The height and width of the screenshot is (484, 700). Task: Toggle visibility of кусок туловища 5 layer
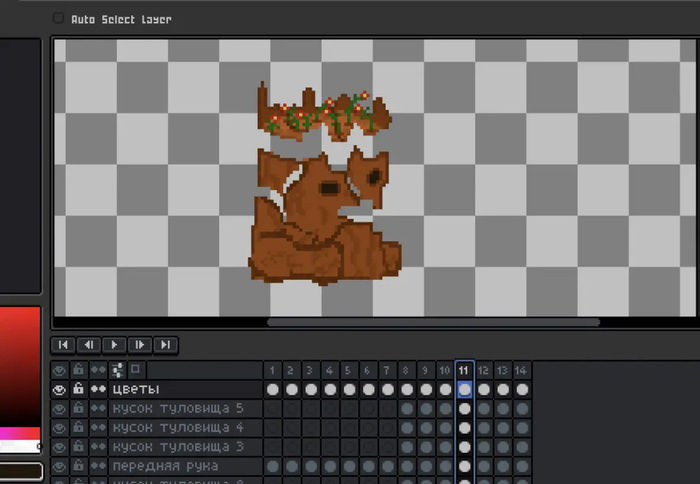click(x=59, y=409)
